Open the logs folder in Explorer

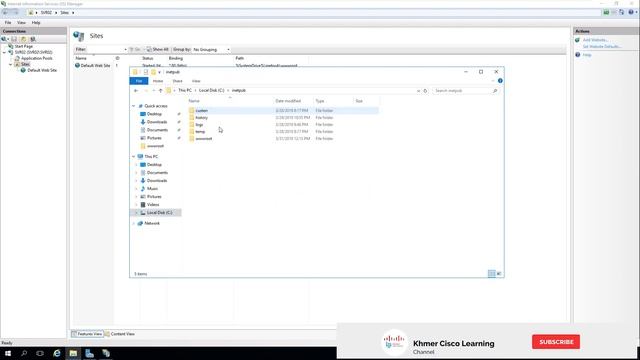coord(199,124)
